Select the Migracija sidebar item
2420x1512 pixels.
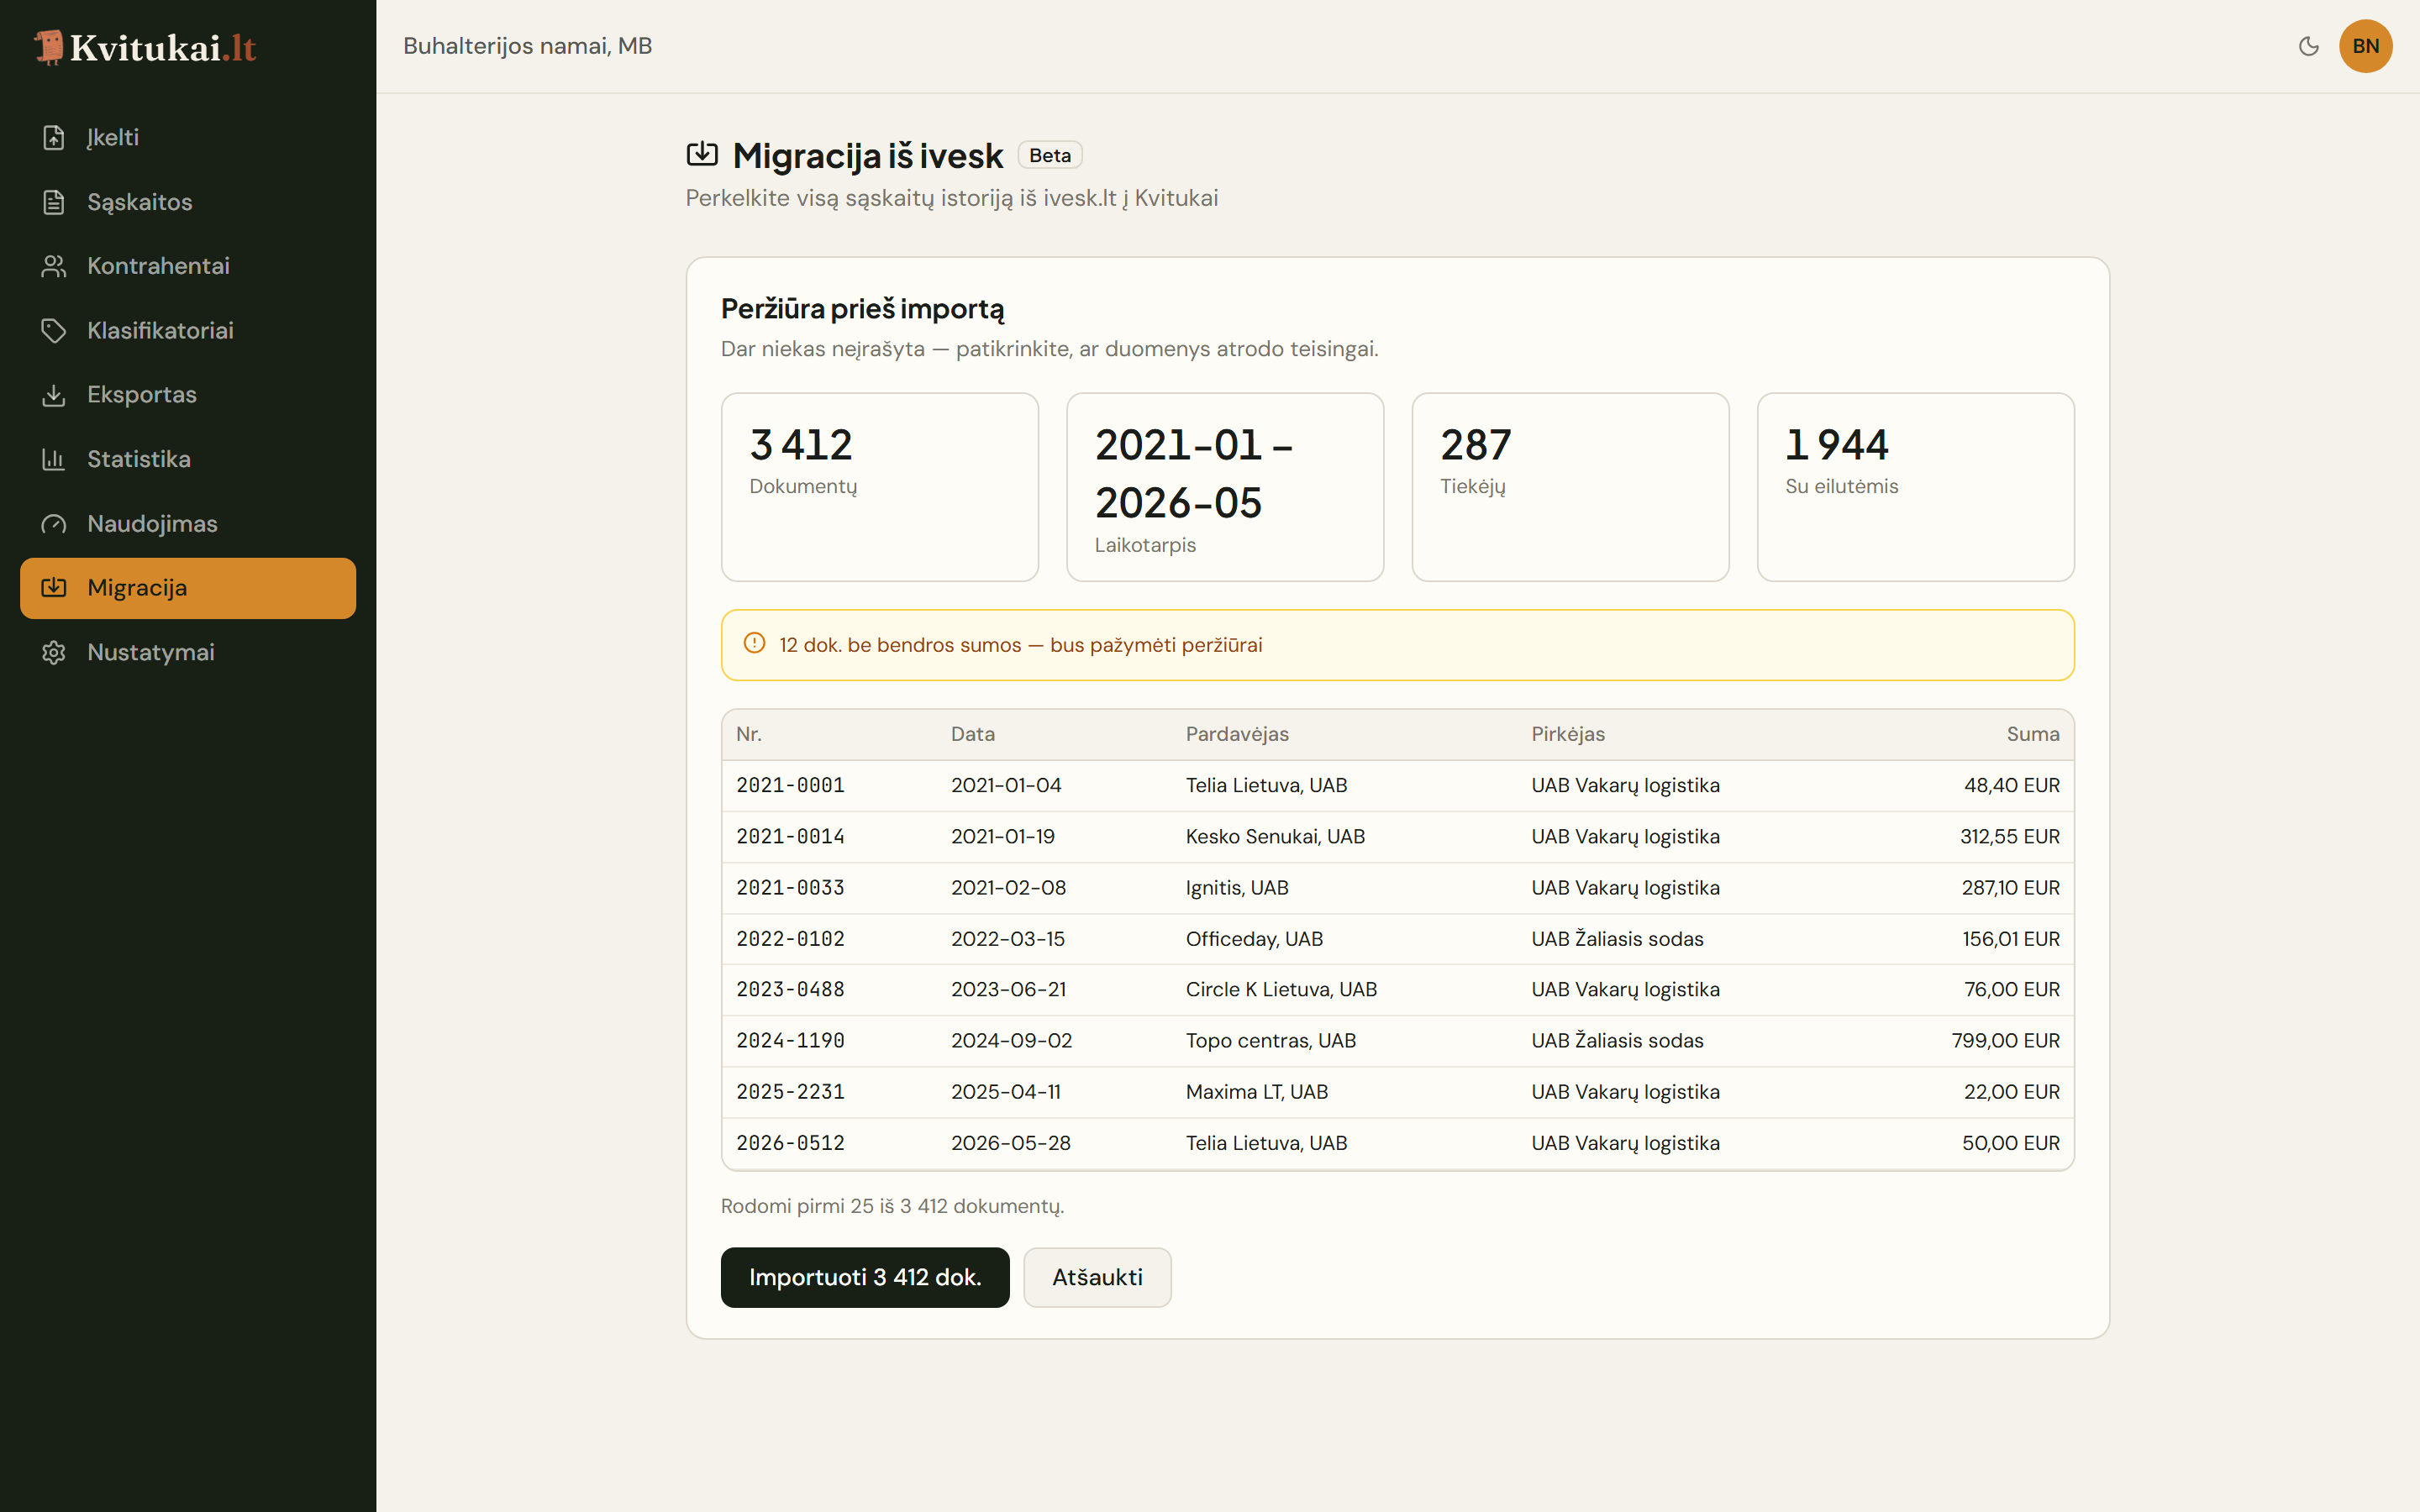click(188, 588)
